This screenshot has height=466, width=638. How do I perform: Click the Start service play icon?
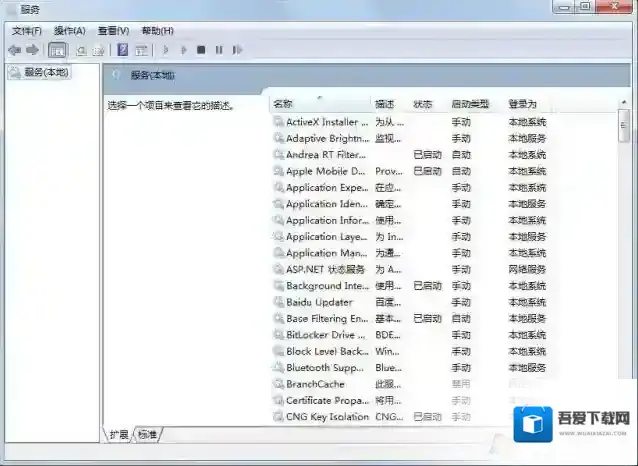(x=166, y=50)
